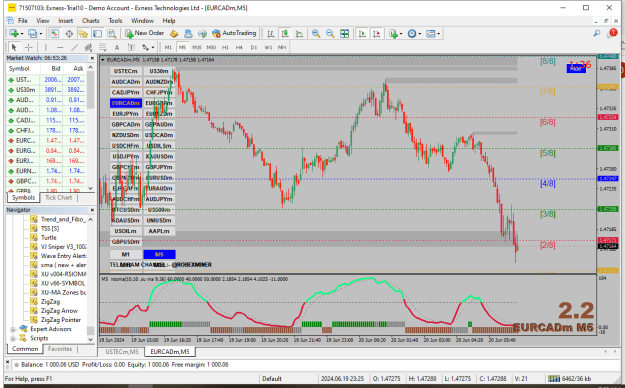The width and height of the screenshot is (625, 388).
Task: Click the XAUUSDm symbol button on chart
Action: click(159, 156)
